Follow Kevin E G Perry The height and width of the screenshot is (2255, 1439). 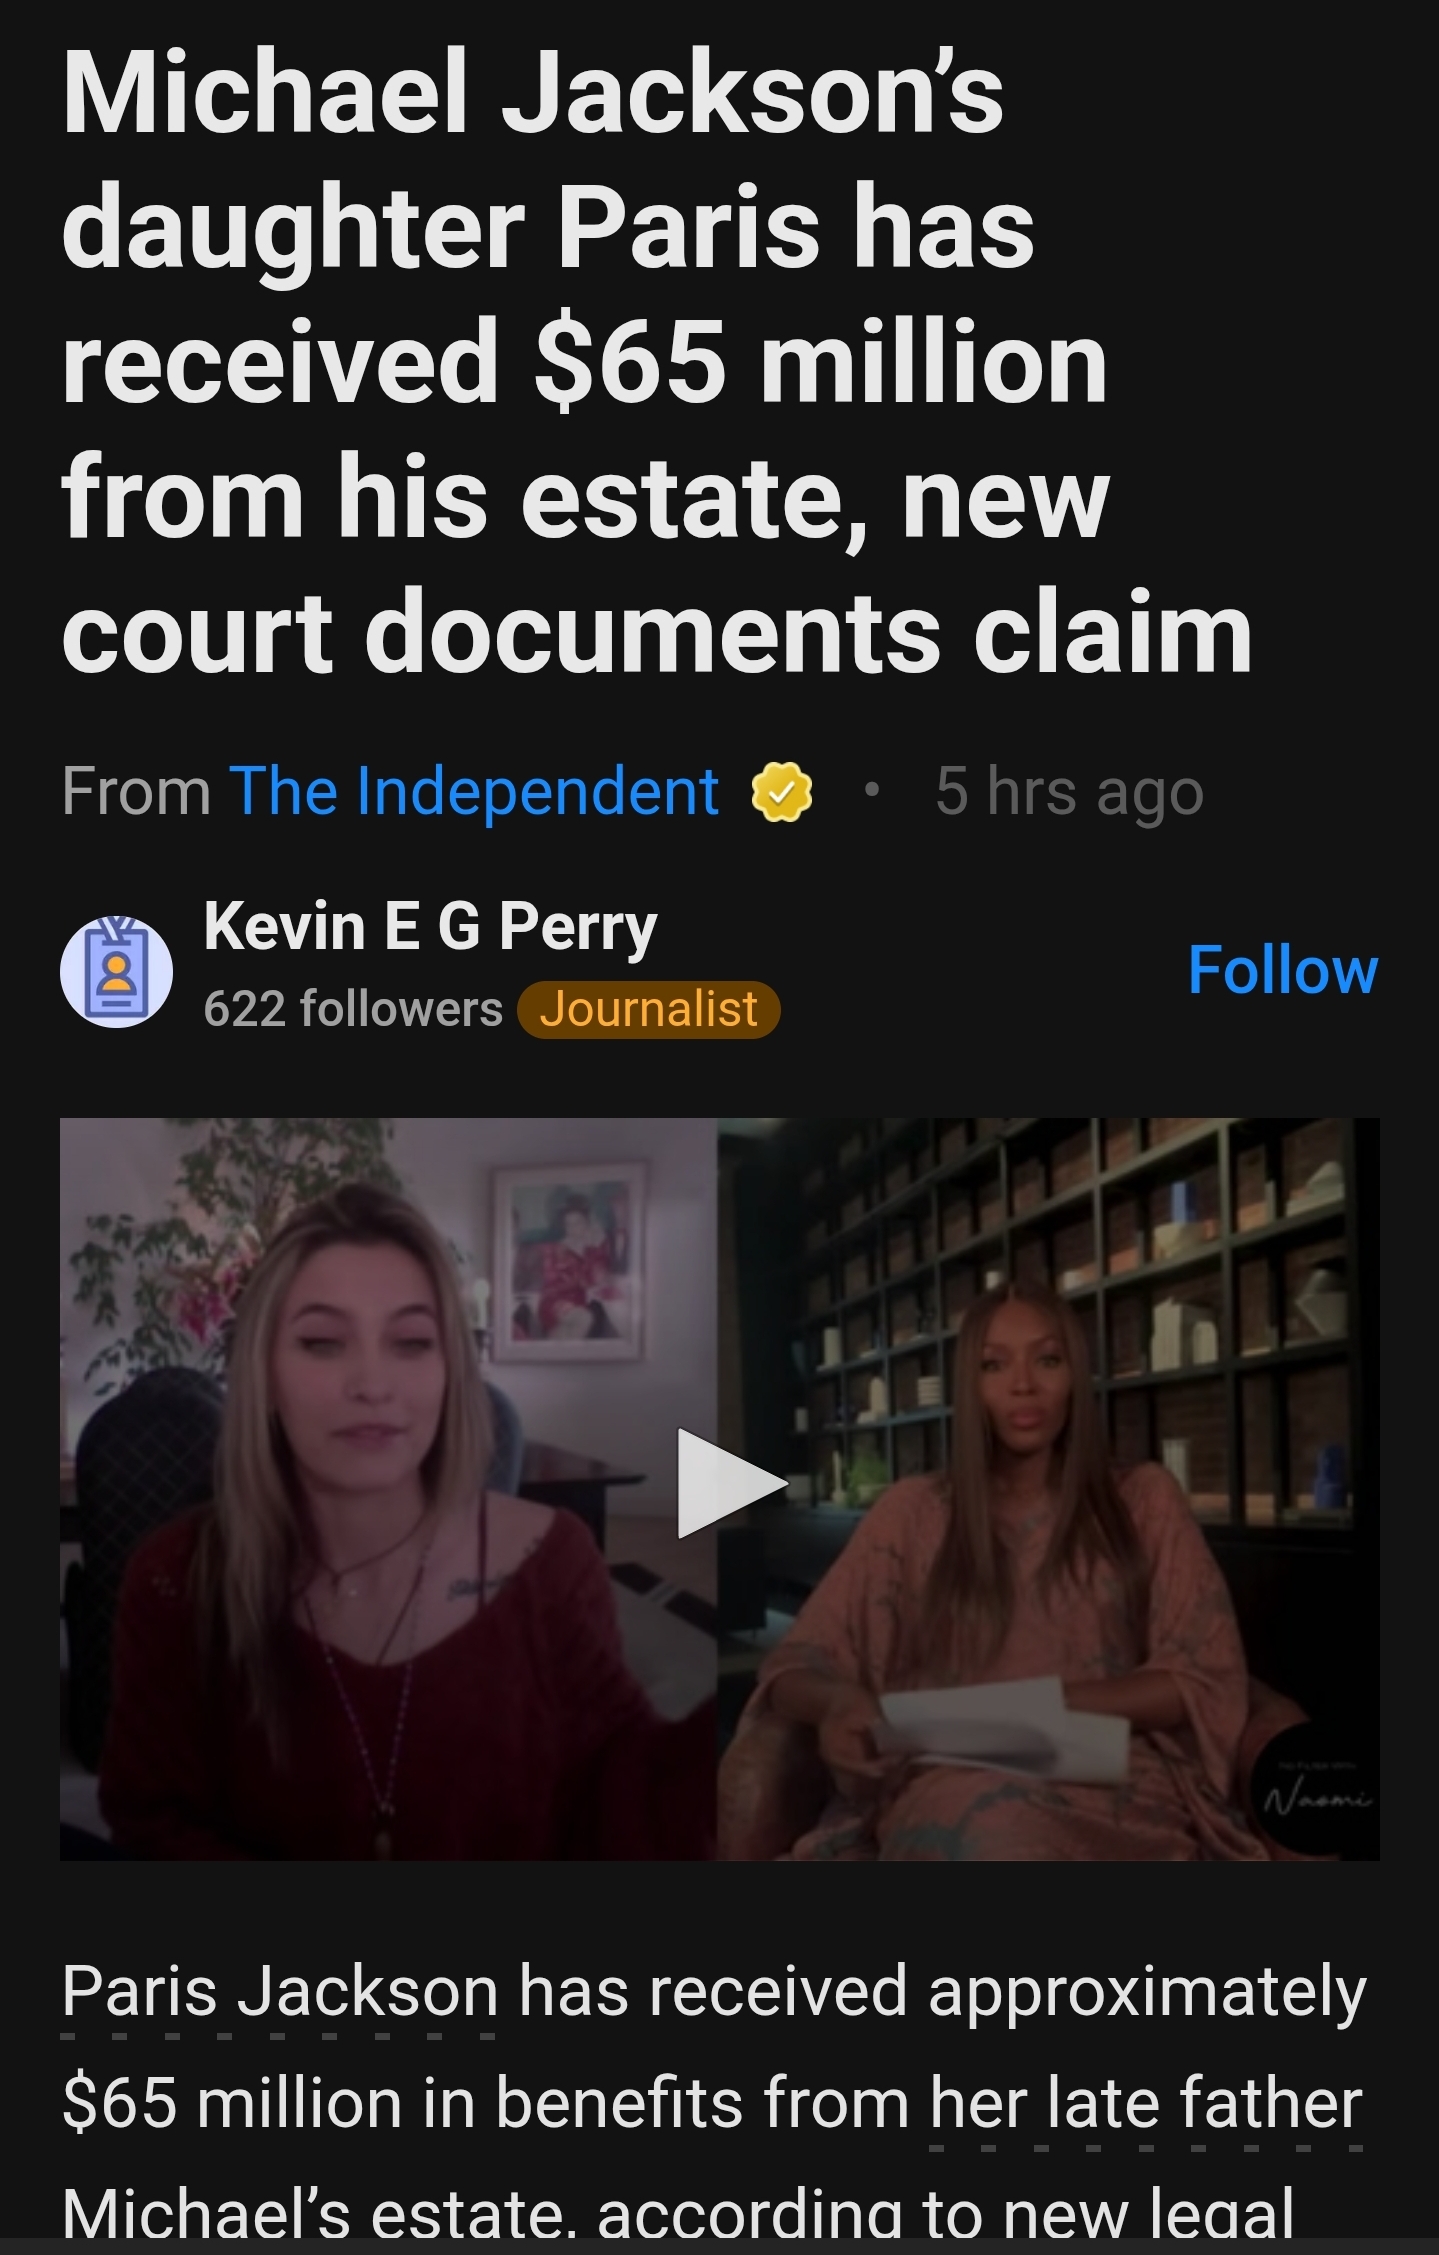click(1282, 970)
